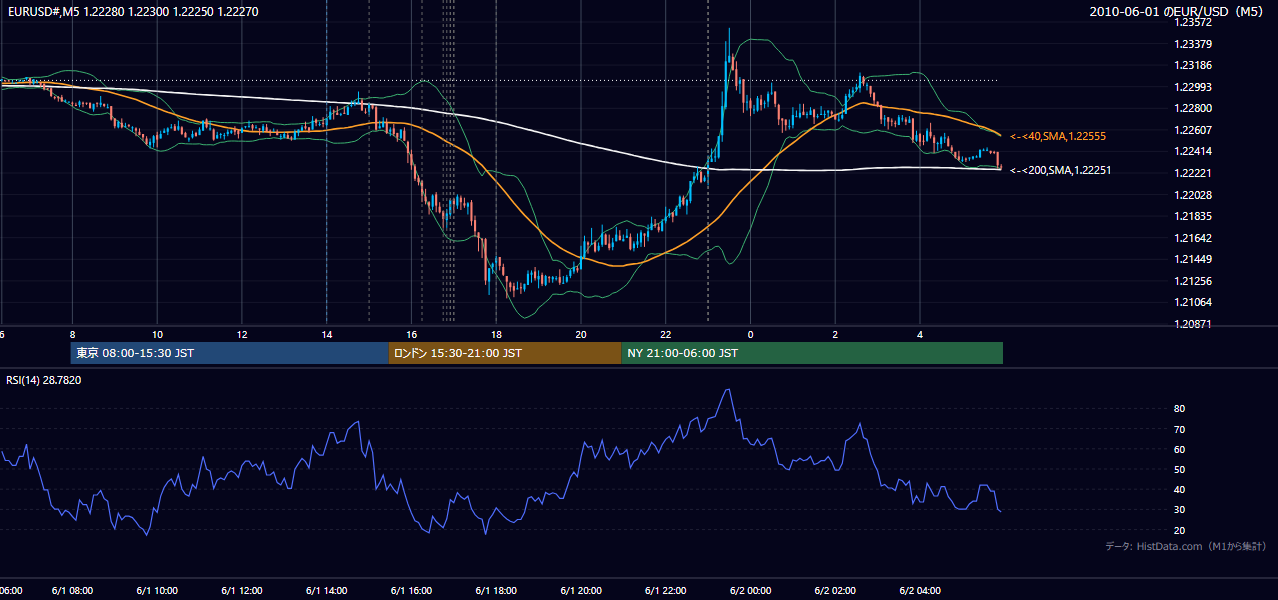
Task: Click RSI scale value 80
Action: point(1179,409)
